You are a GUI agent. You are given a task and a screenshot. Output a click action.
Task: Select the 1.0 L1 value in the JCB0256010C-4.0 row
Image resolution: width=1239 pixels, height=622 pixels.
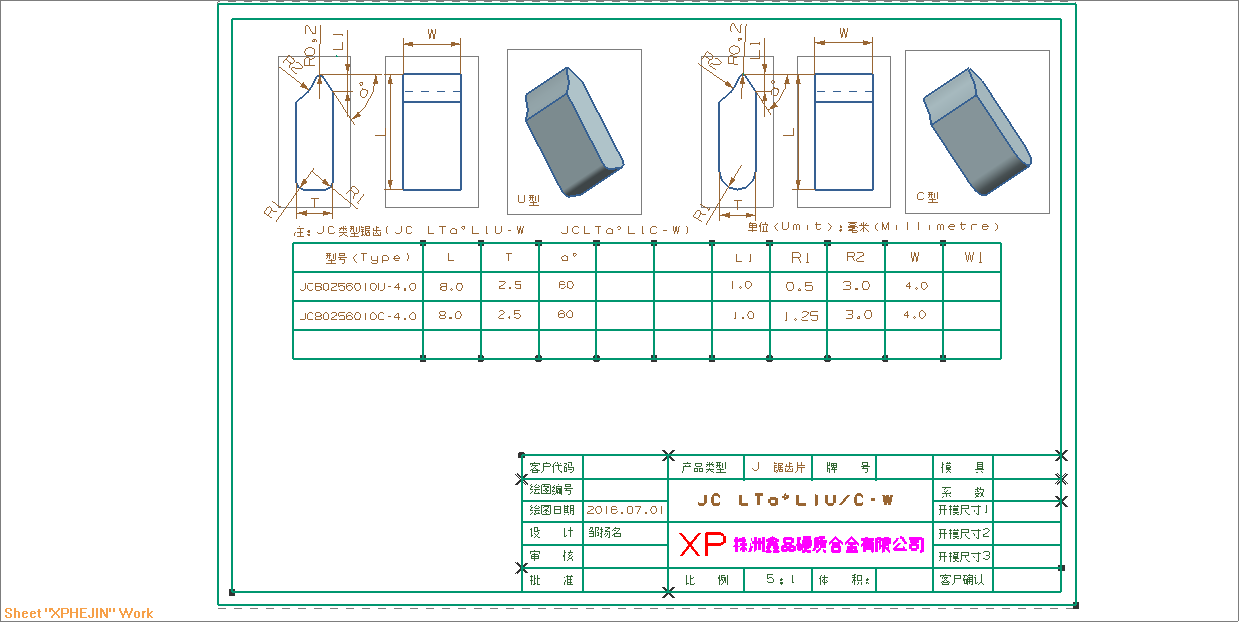click(x=741, y=316)
